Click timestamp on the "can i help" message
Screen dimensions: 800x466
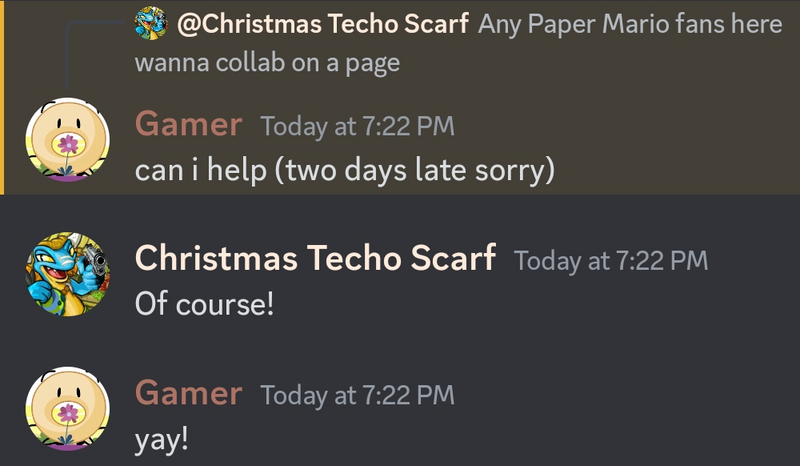tap(357, 126)
